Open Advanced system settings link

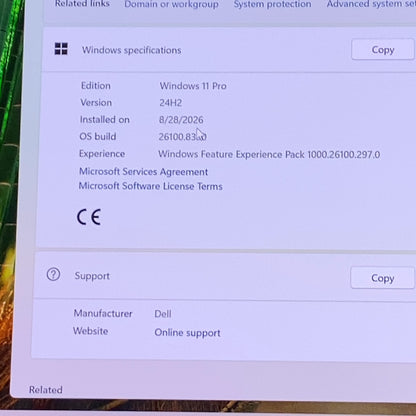click(x=371, y=4)
